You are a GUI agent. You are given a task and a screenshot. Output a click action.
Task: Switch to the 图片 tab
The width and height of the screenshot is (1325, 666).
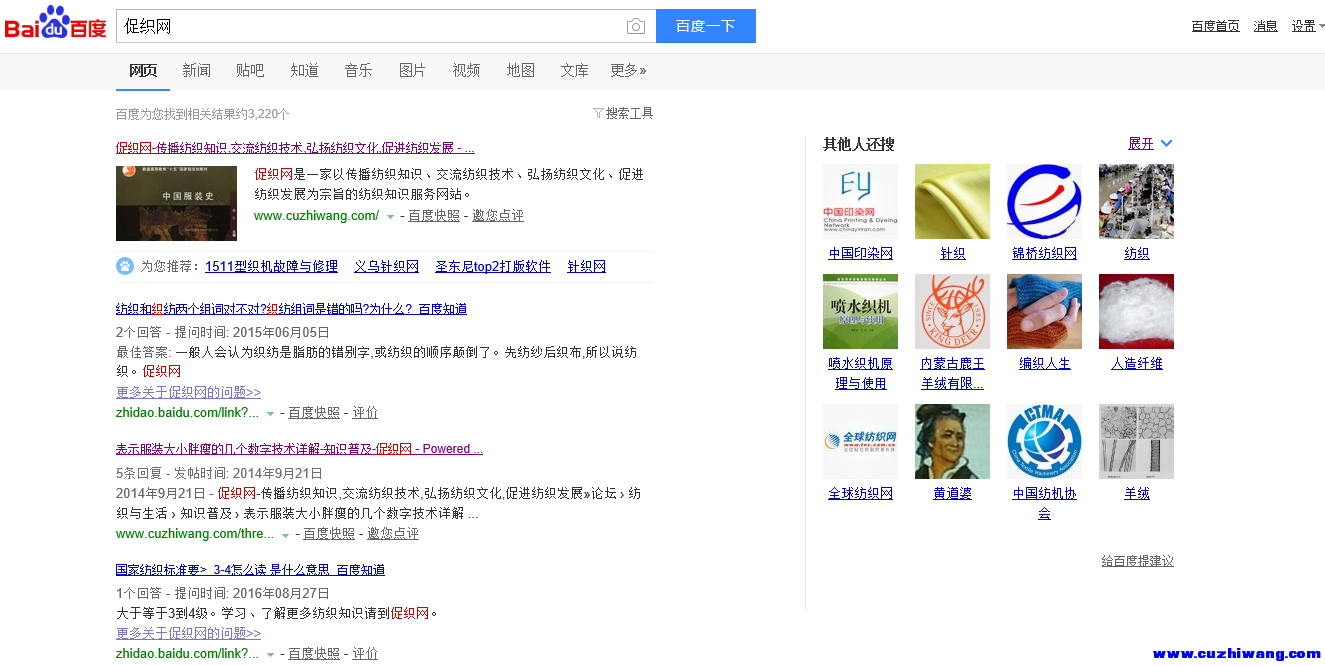[412, 70]
